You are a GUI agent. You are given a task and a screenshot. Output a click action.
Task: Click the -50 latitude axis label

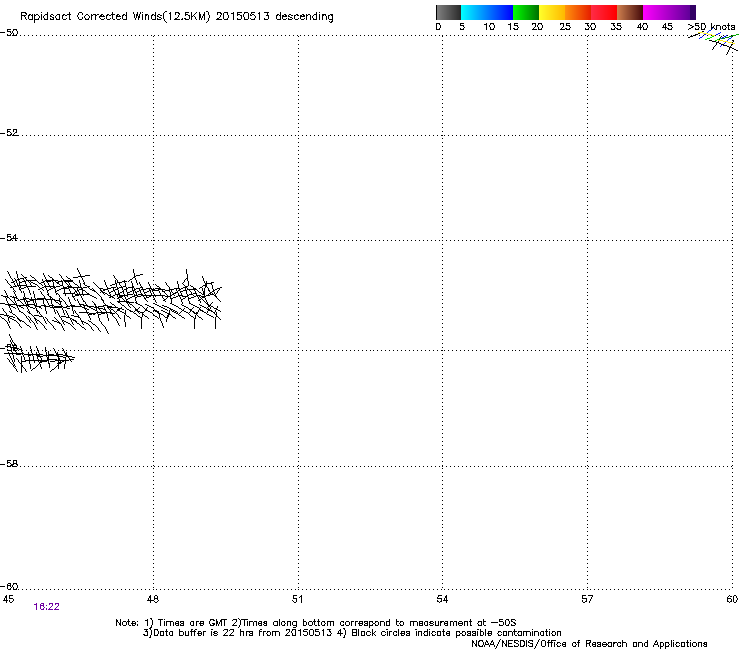point(9,33)
